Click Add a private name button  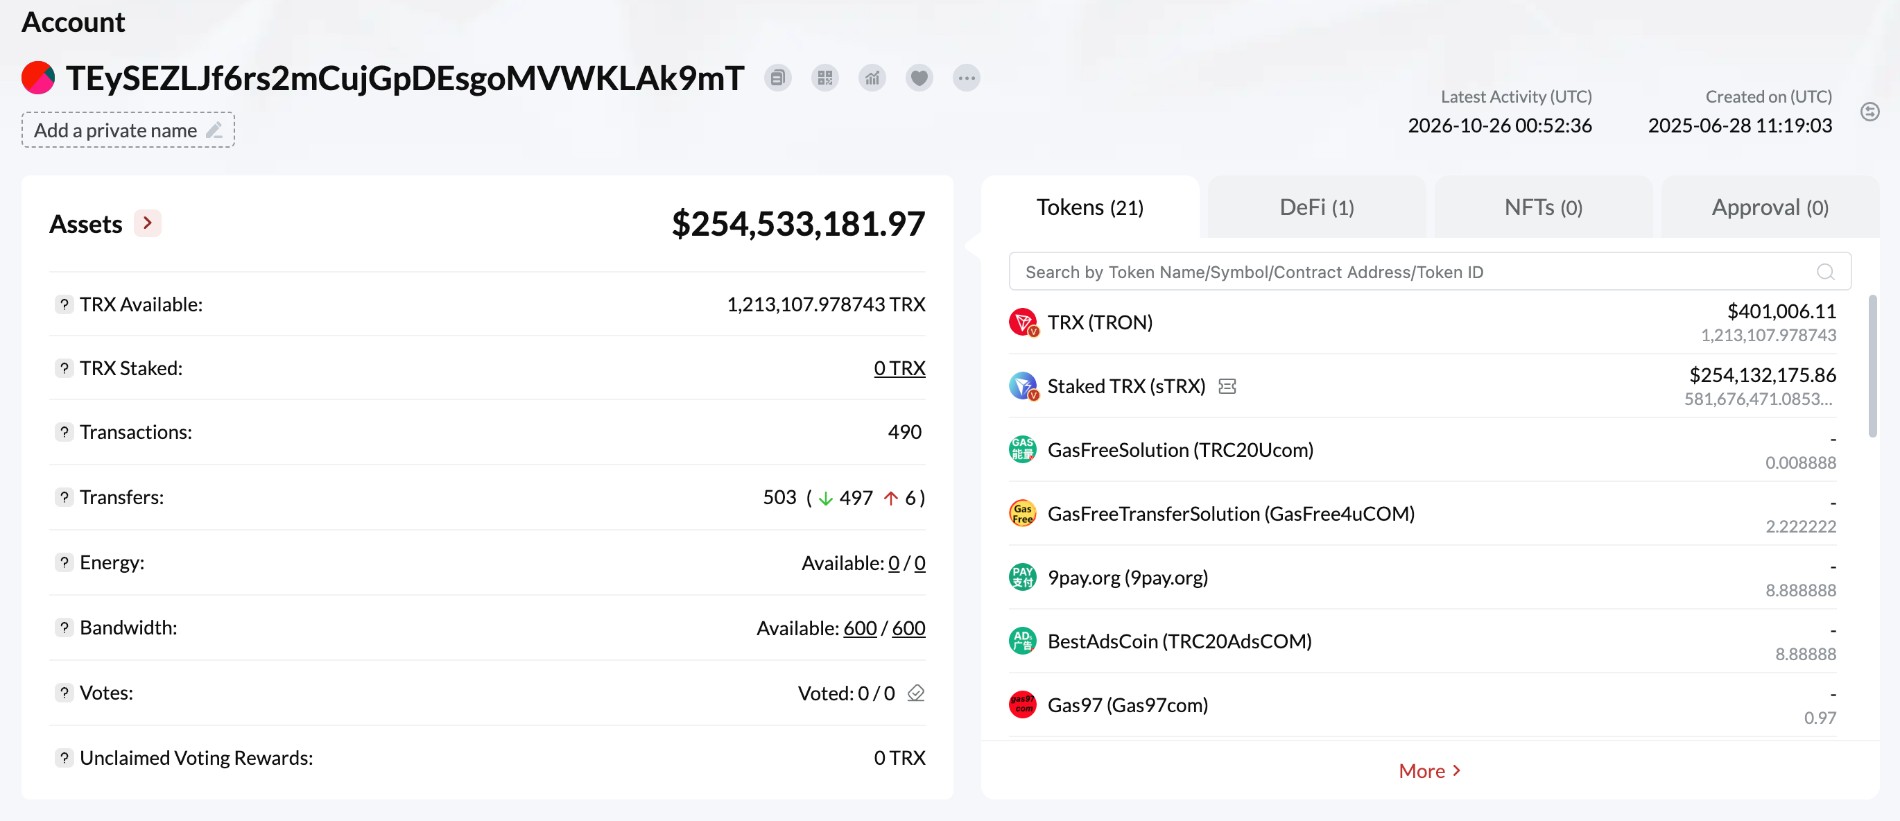(x=128, y=130)
